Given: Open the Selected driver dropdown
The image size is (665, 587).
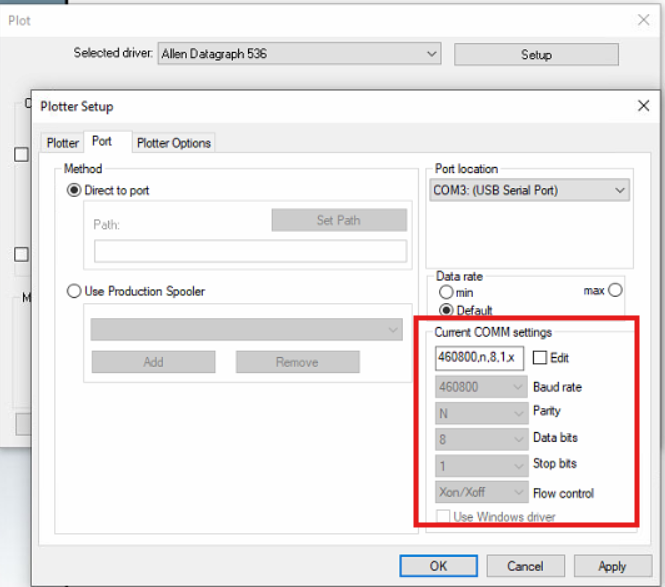Looking at the screenshot, I should tap(299, 54).
